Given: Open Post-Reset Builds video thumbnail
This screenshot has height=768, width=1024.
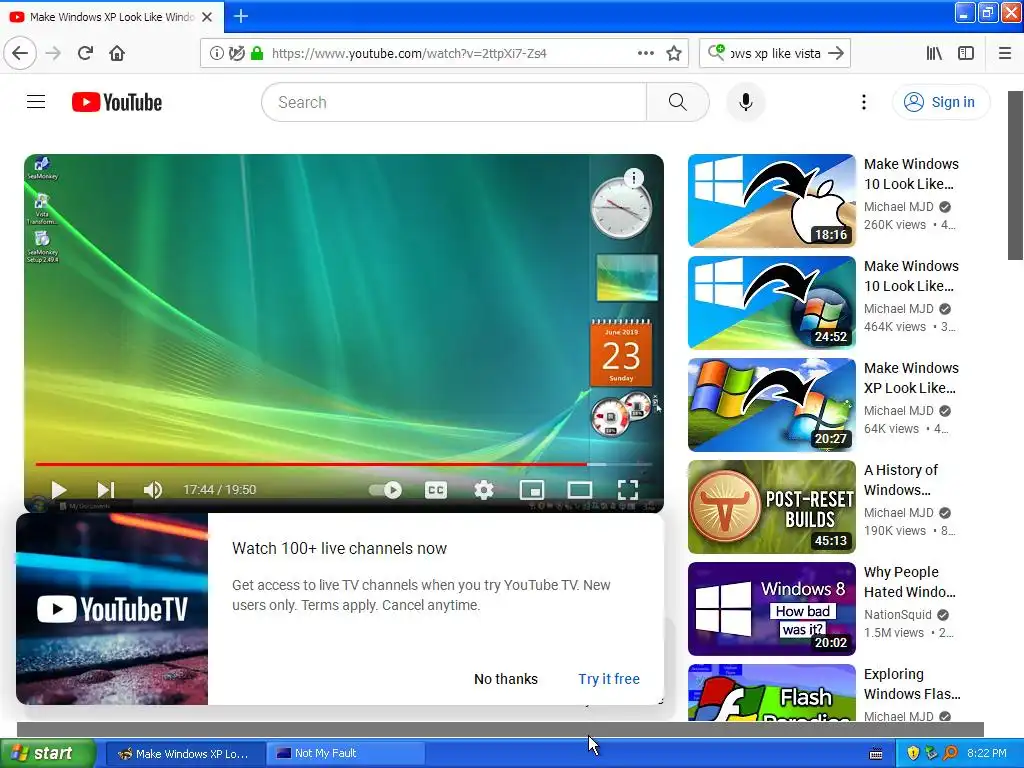Looking at the screenshot, I should 771,507.
